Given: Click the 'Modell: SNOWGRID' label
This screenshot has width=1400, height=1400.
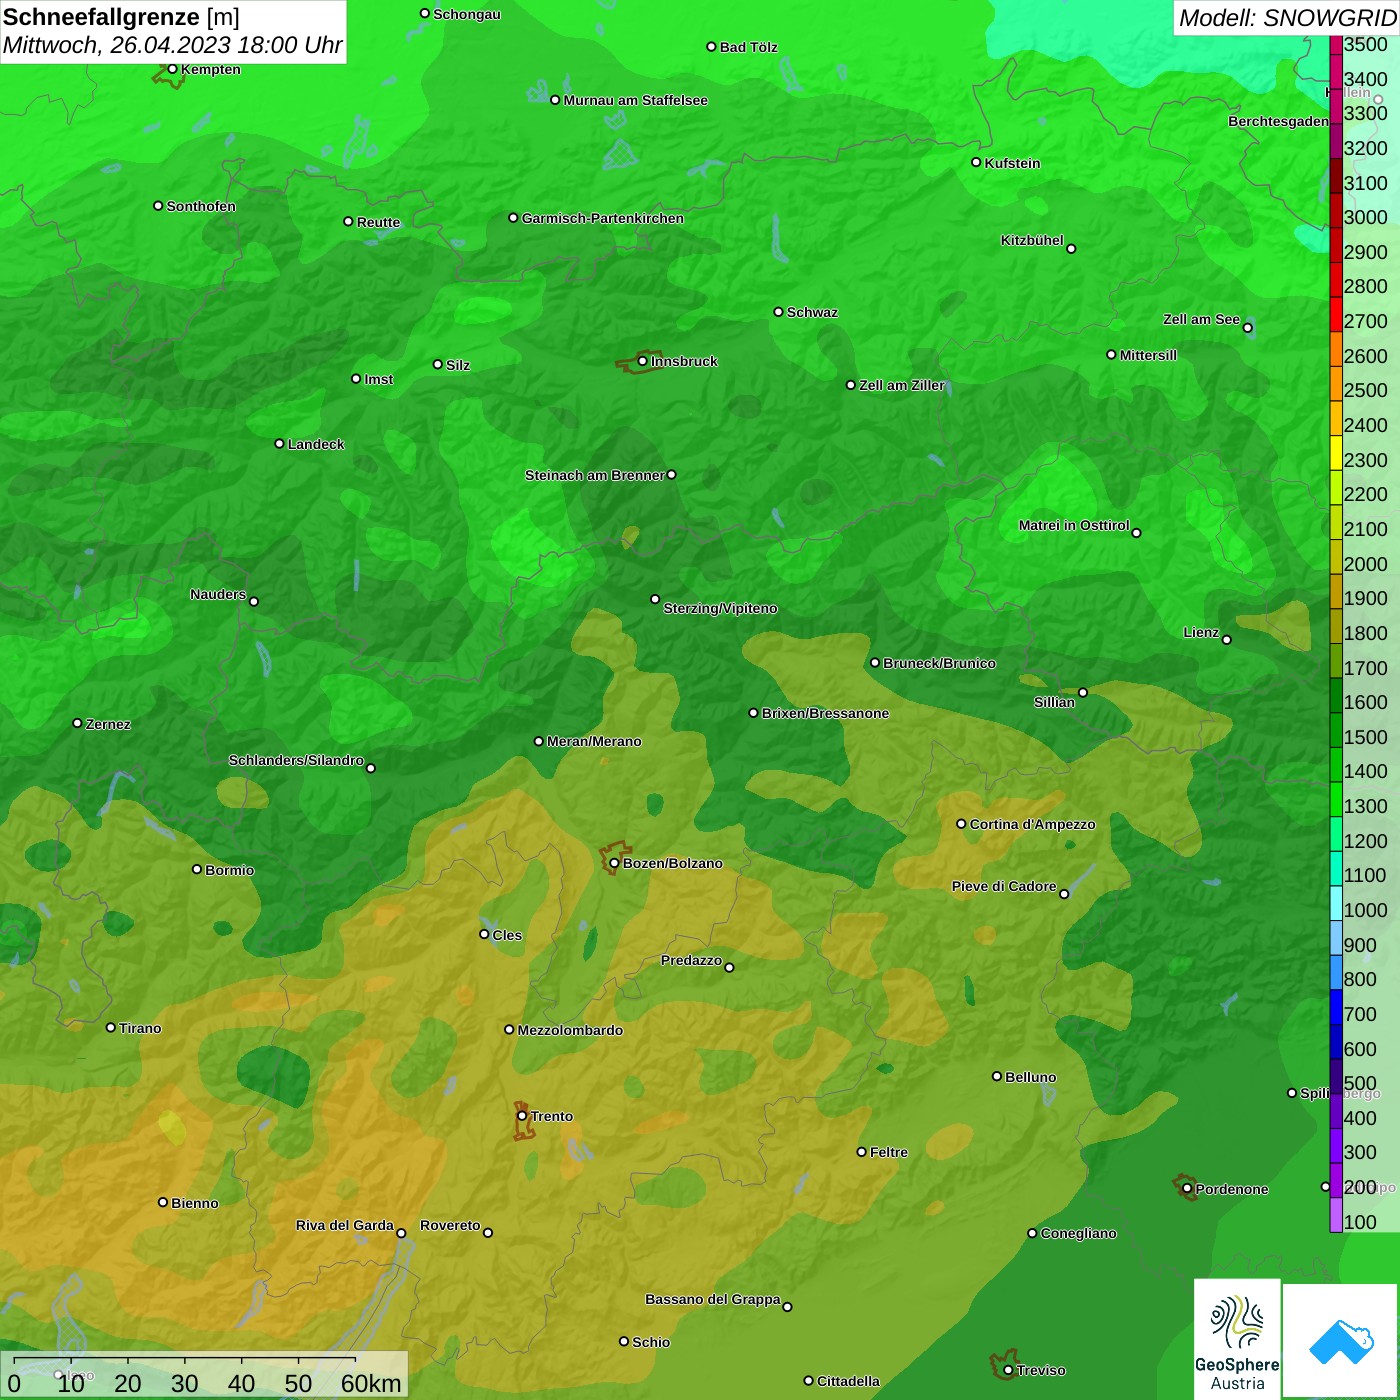Looking at the screenshot, I should click(1286, 17).
